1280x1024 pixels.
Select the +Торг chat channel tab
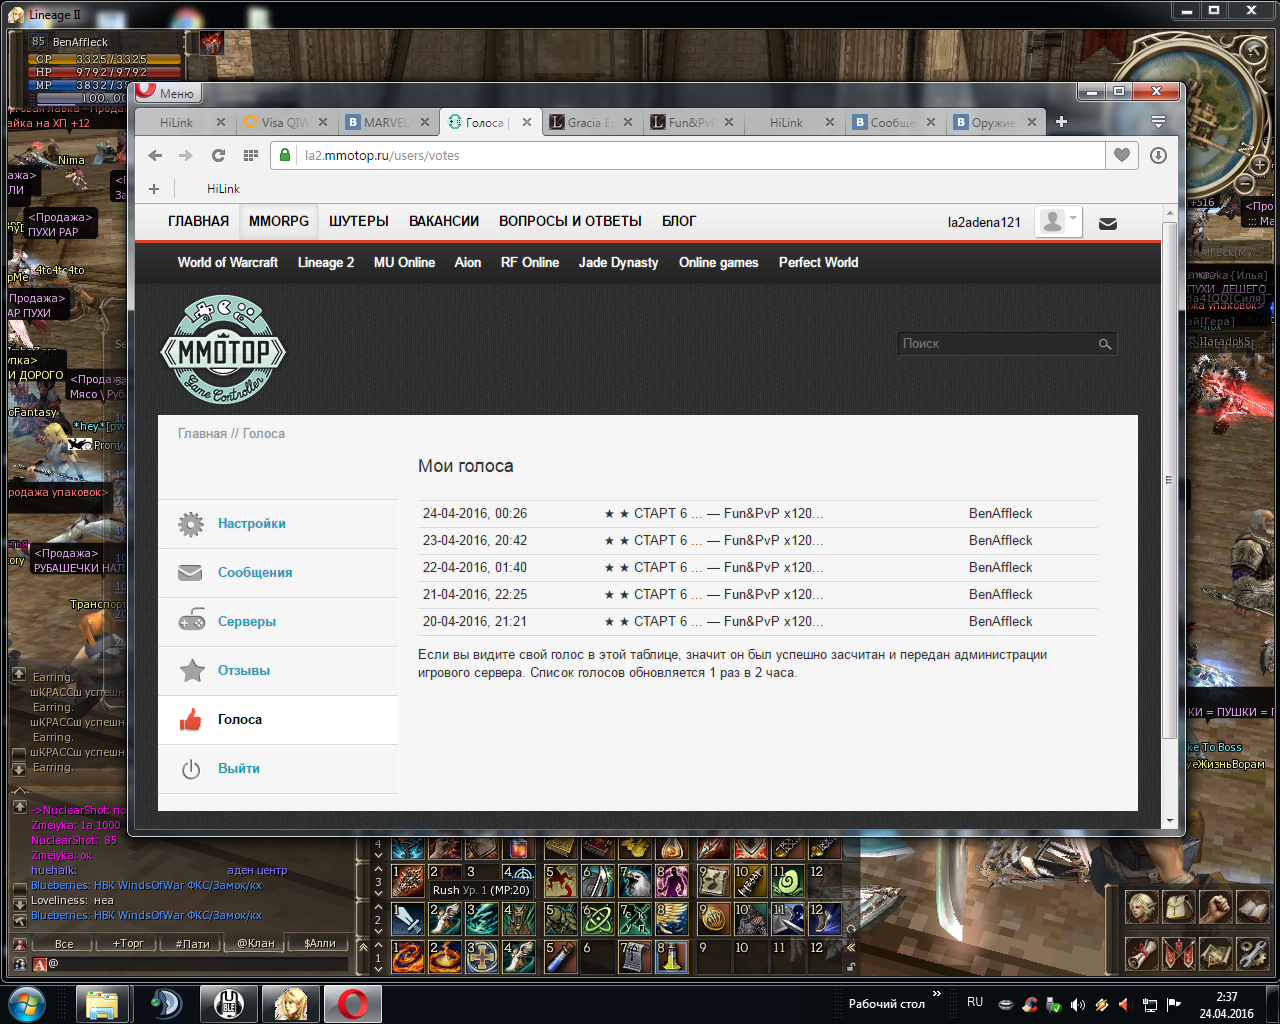coord(128,943)
